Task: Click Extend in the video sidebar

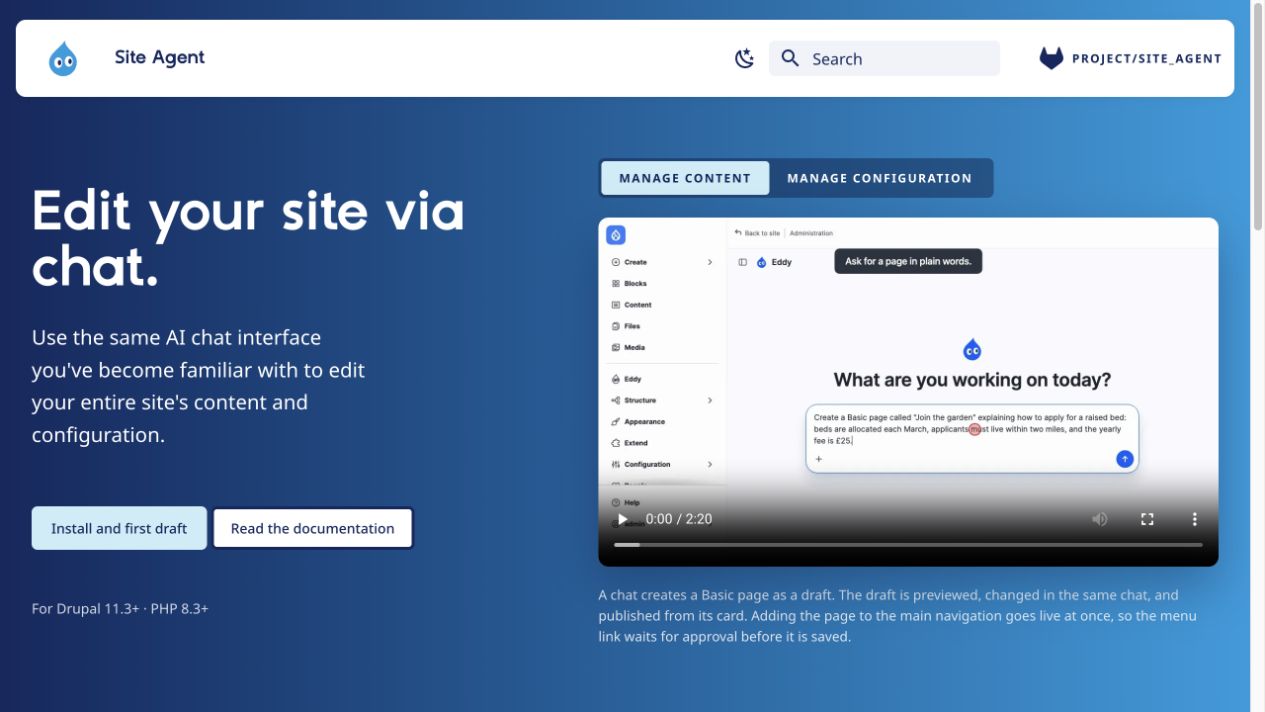Action: coord(635,443)
